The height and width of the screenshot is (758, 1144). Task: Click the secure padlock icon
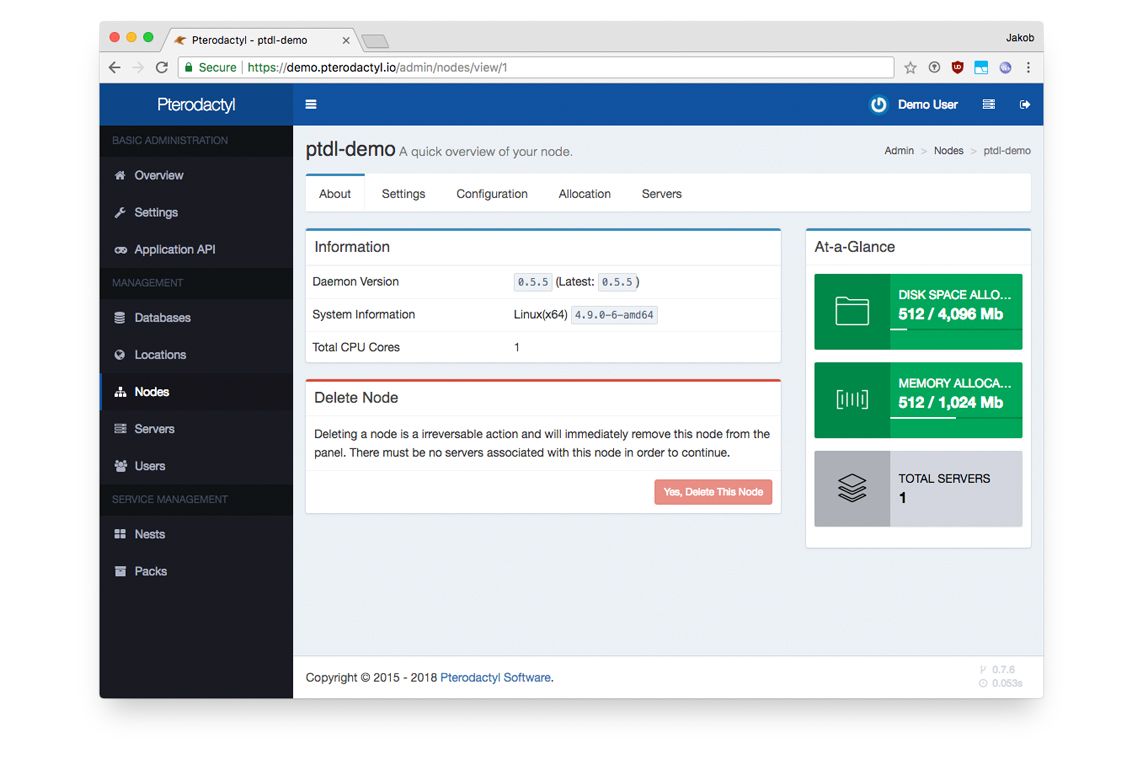click(188, 67)
